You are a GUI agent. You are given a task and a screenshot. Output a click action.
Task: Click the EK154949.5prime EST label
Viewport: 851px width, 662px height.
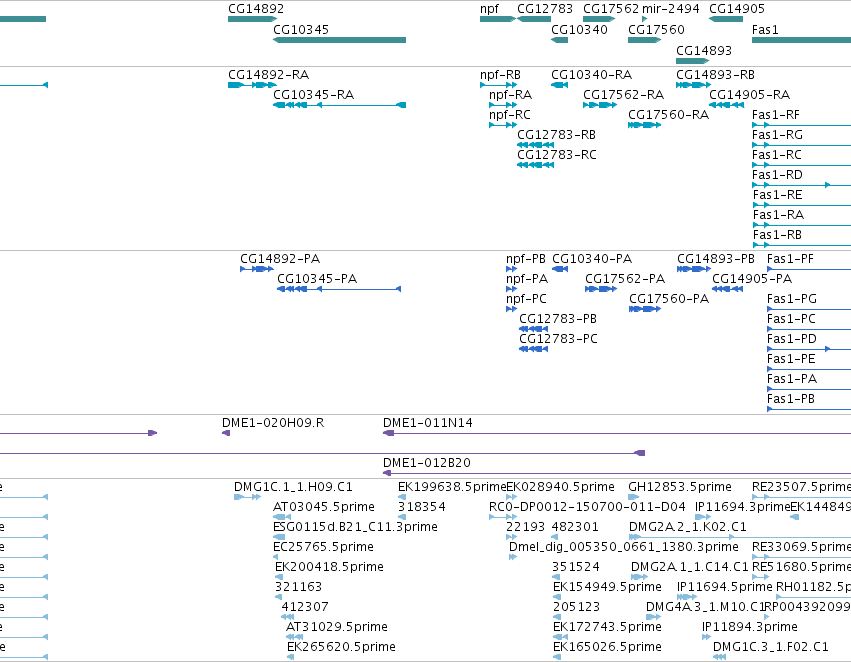click(x=607, y=588)
